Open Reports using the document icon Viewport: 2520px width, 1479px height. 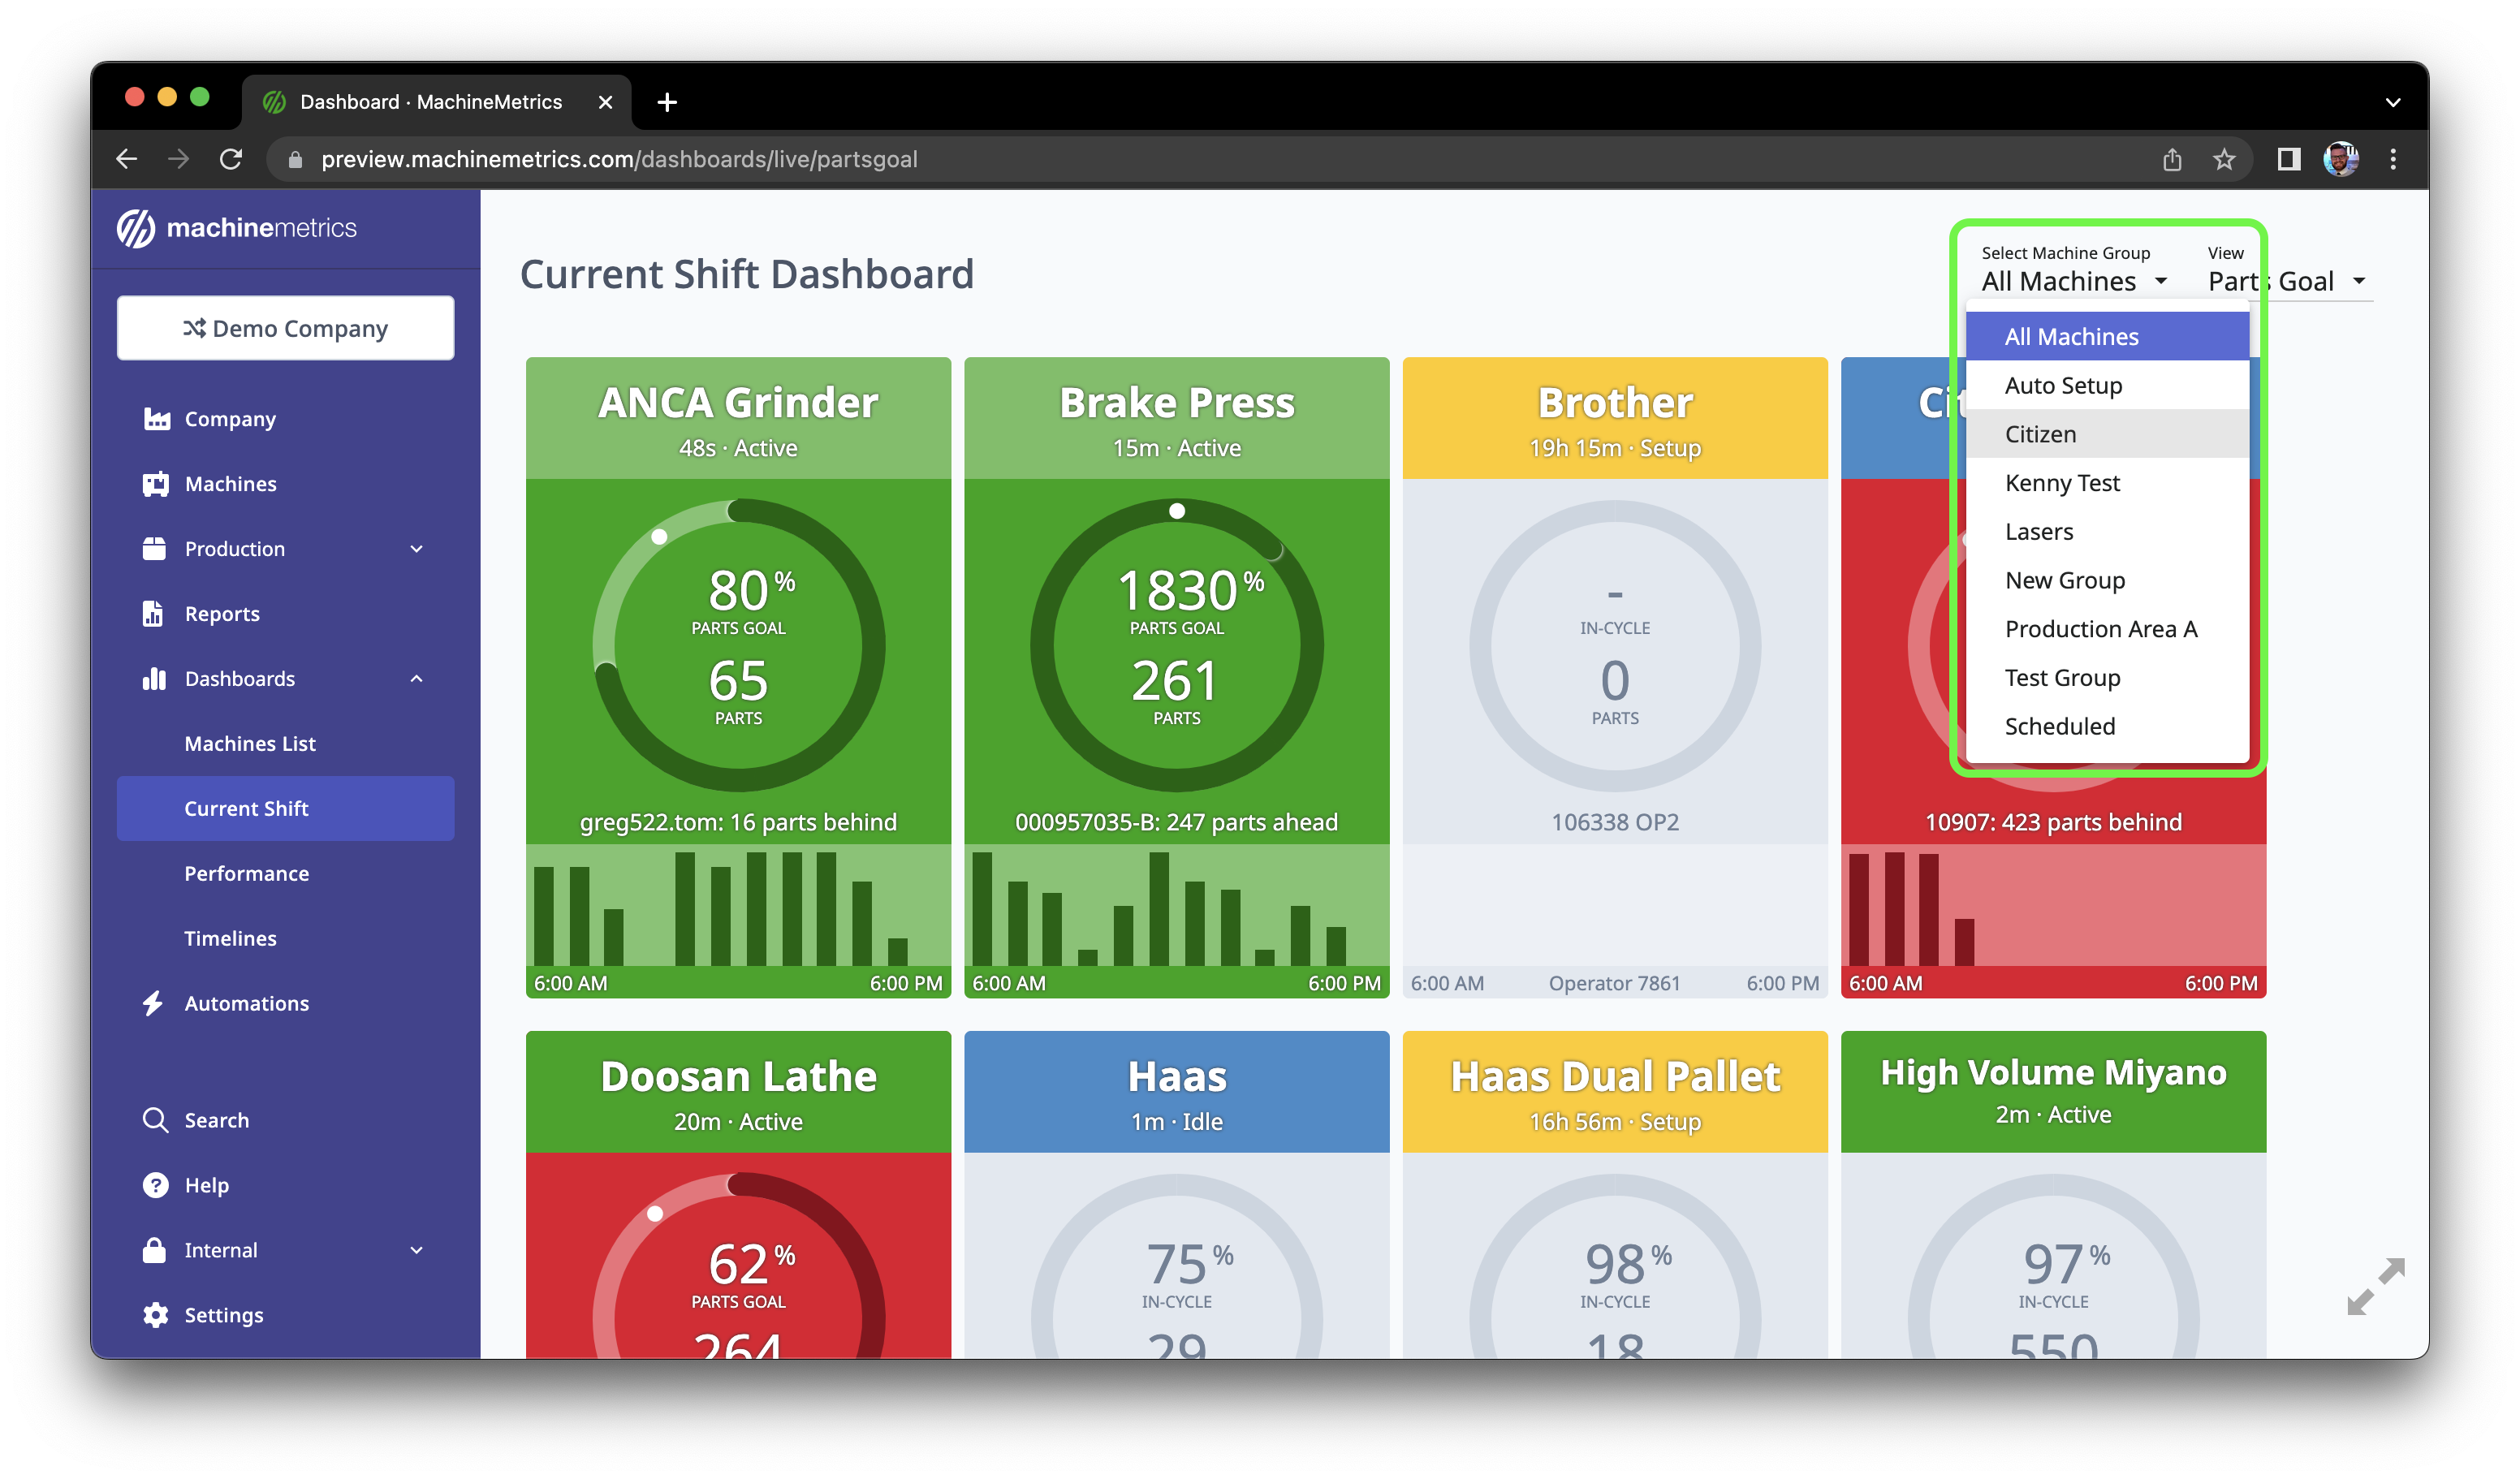[155, 613]
